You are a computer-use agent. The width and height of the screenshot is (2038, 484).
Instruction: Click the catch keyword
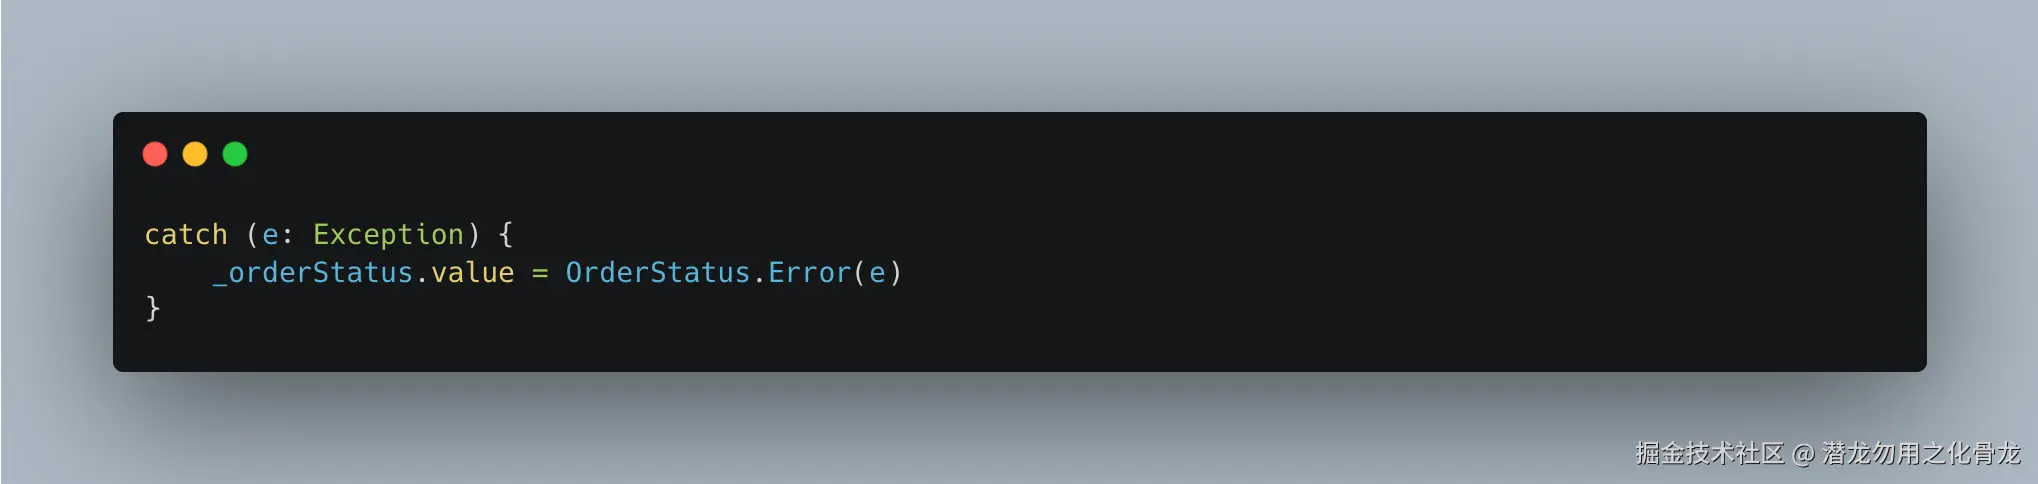tap(186, 235)
